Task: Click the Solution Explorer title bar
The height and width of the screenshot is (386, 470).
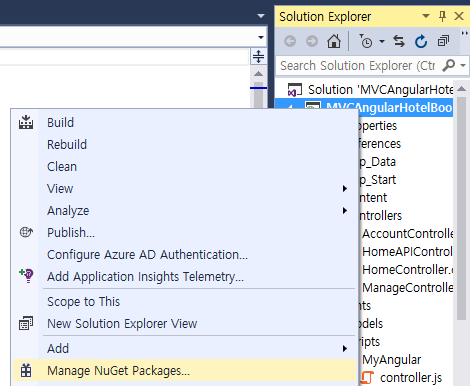Action: tap(347, 16)
